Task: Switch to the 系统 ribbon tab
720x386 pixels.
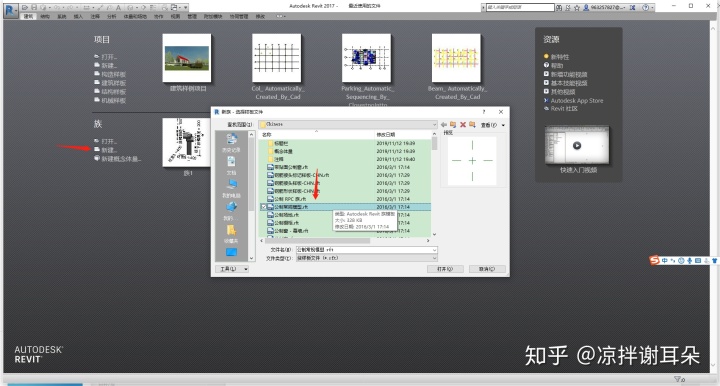Action: coord(62,17)
